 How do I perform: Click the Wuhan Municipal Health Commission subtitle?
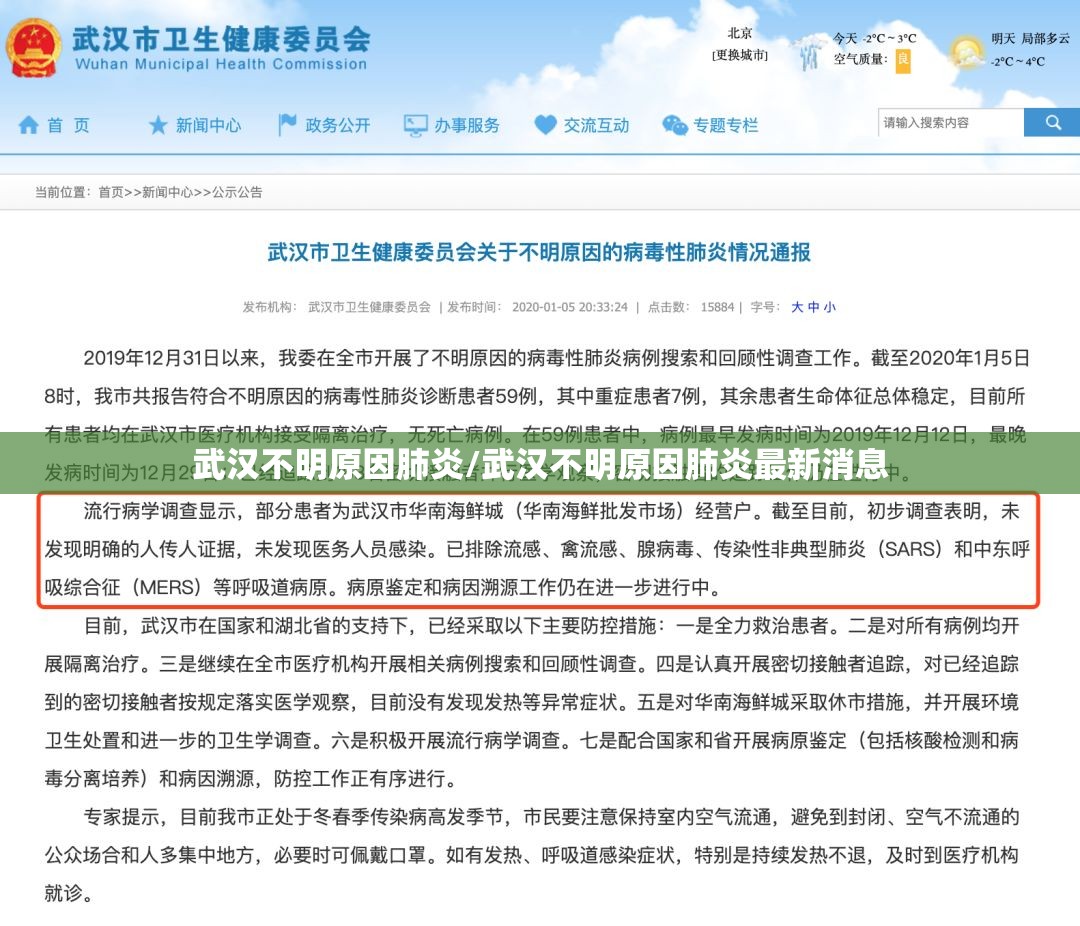coord(221,64)
